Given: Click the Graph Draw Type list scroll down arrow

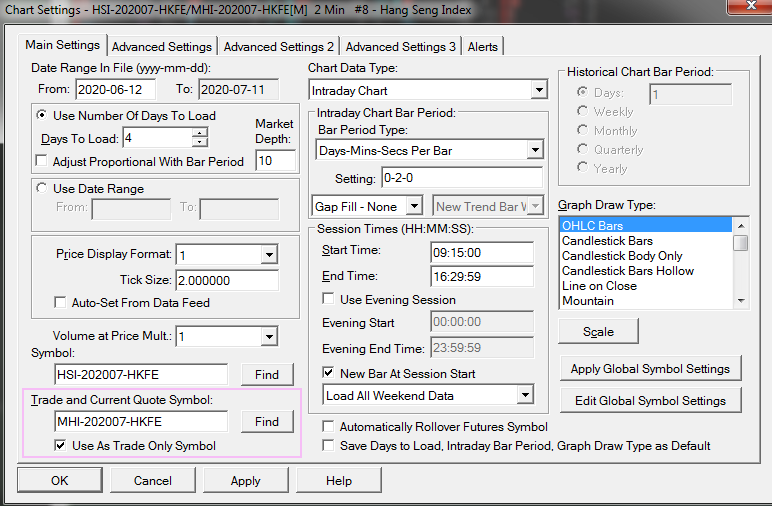Looking at the screenshot, I should tap(740, 301).
